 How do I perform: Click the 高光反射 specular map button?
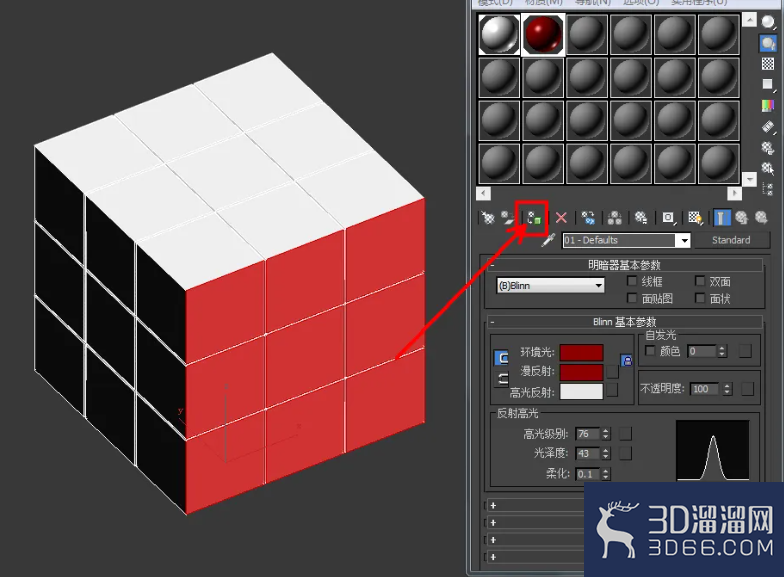(612, 390)
